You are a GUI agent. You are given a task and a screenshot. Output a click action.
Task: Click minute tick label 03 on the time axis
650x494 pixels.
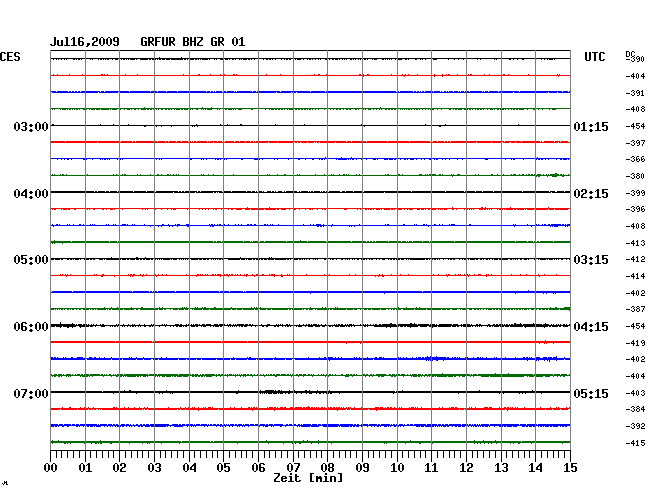[x=155, y=468]
